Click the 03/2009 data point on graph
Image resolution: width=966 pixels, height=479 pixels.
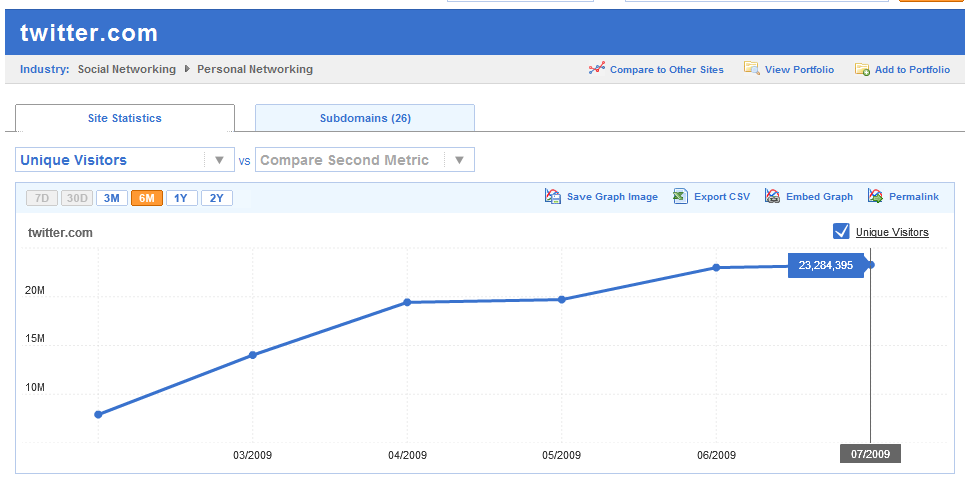253,355
